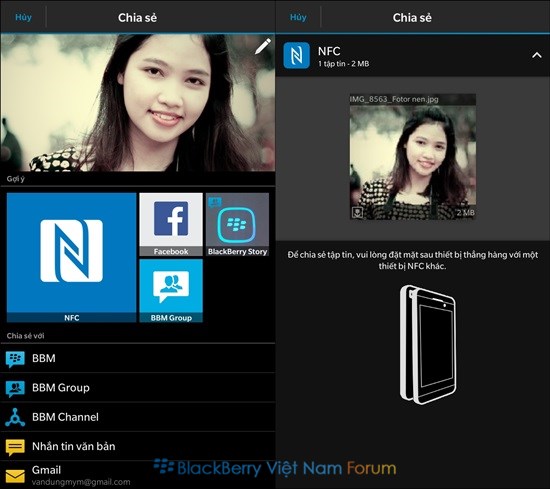The height and width of the screenshot is (489, 550).
Task: Tap the large portrait photo preview
Action: point(138,103)
